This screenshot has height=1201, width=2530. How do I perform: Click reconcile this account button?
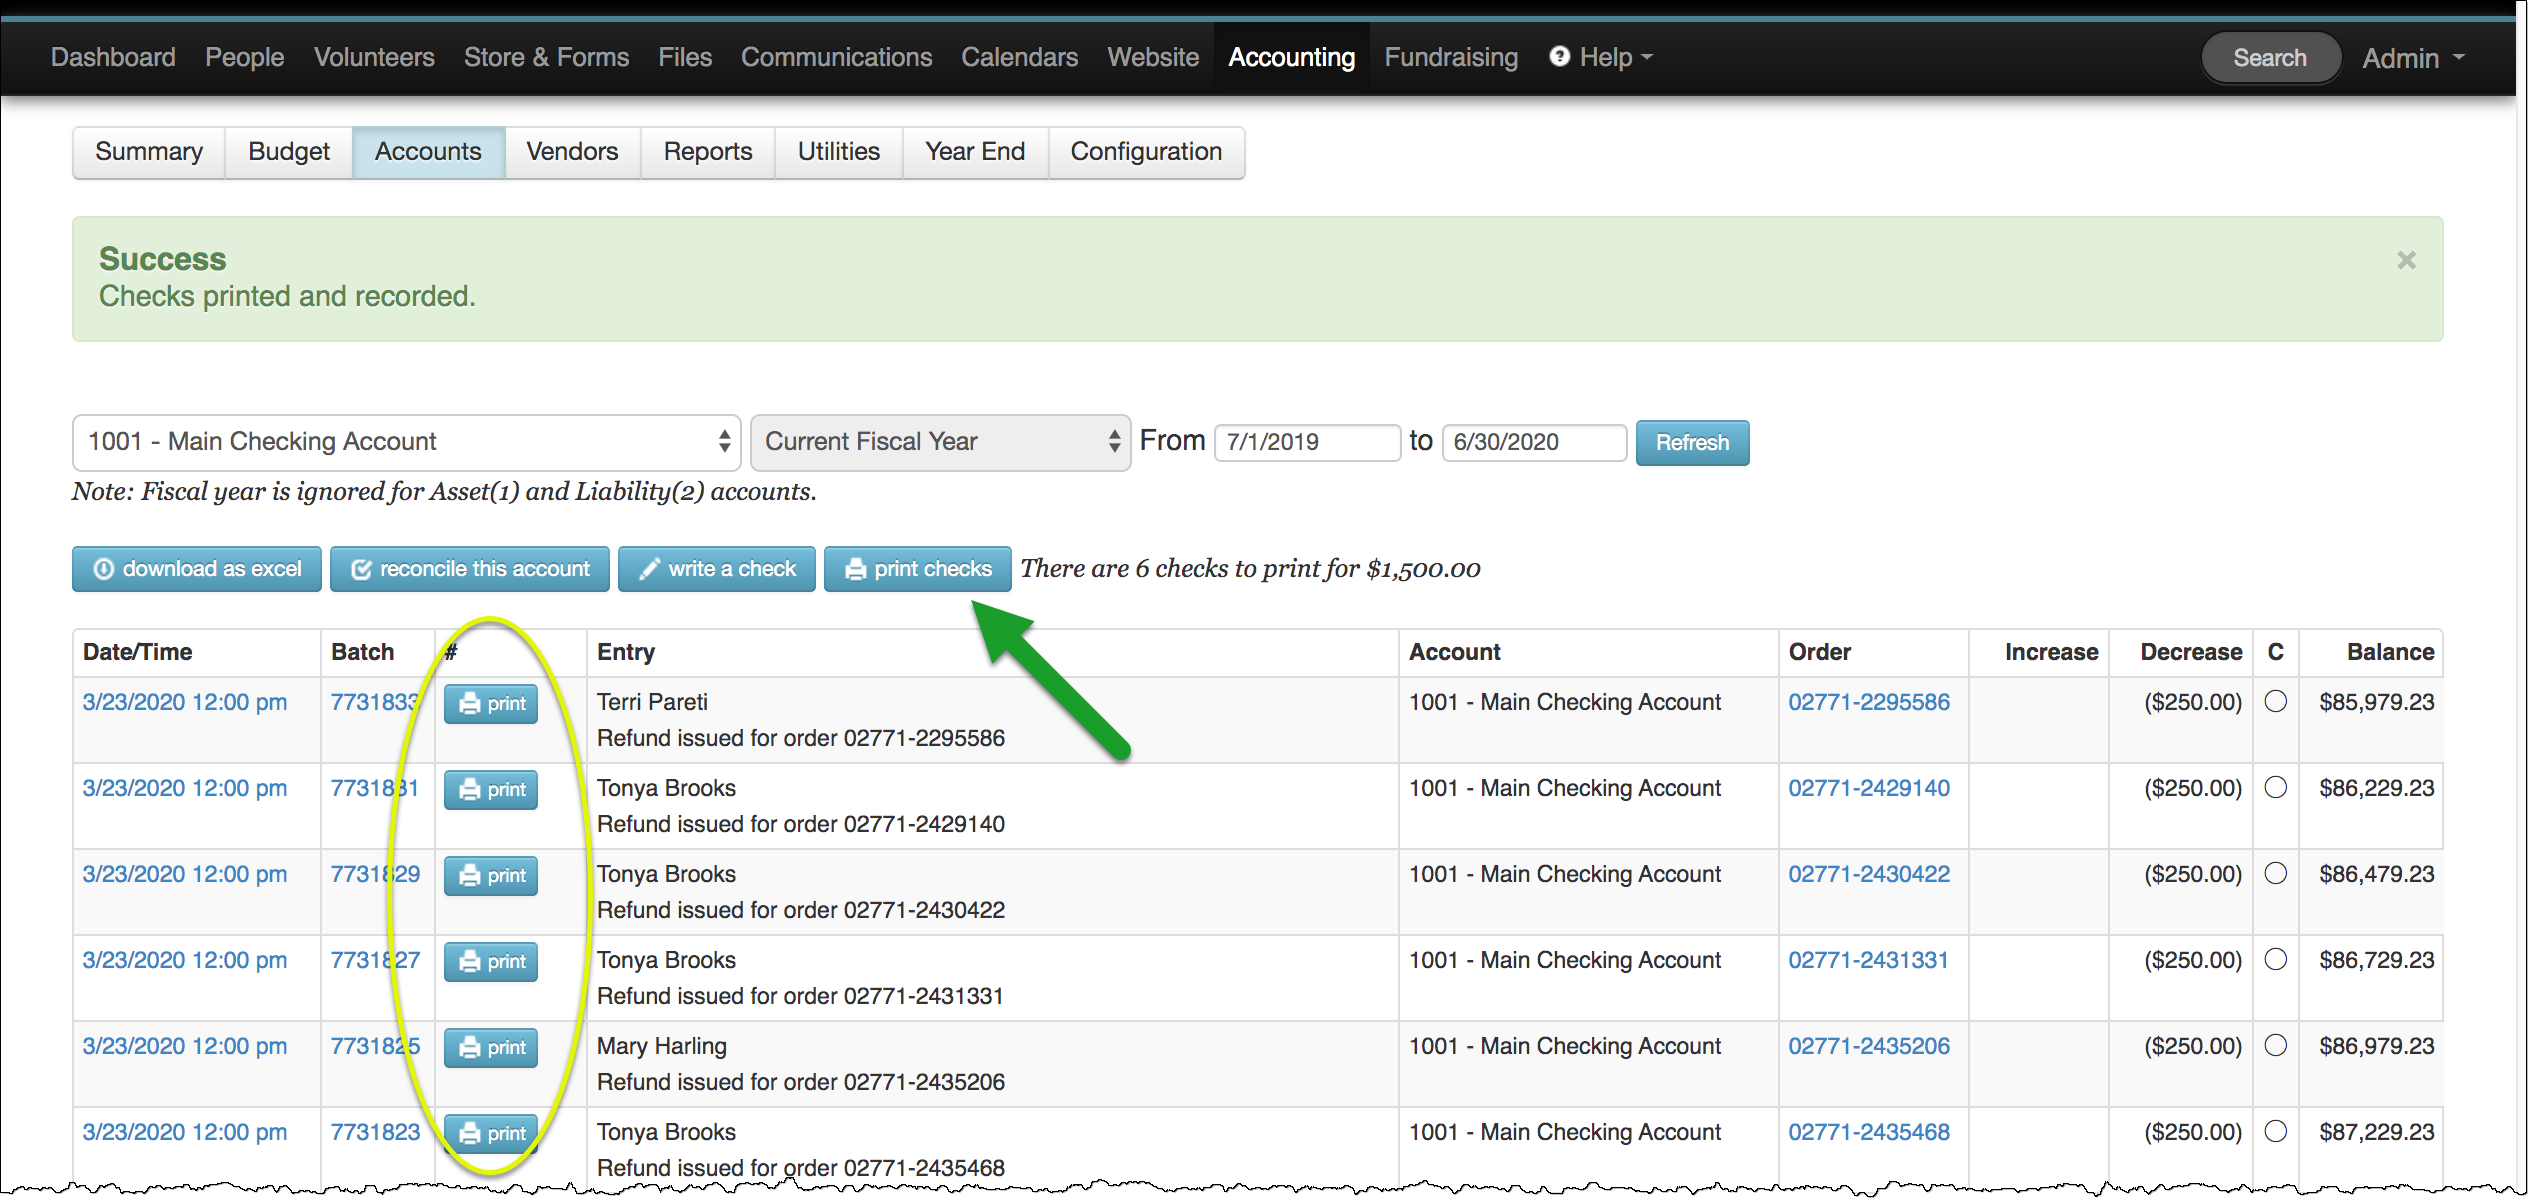[469, 569]
